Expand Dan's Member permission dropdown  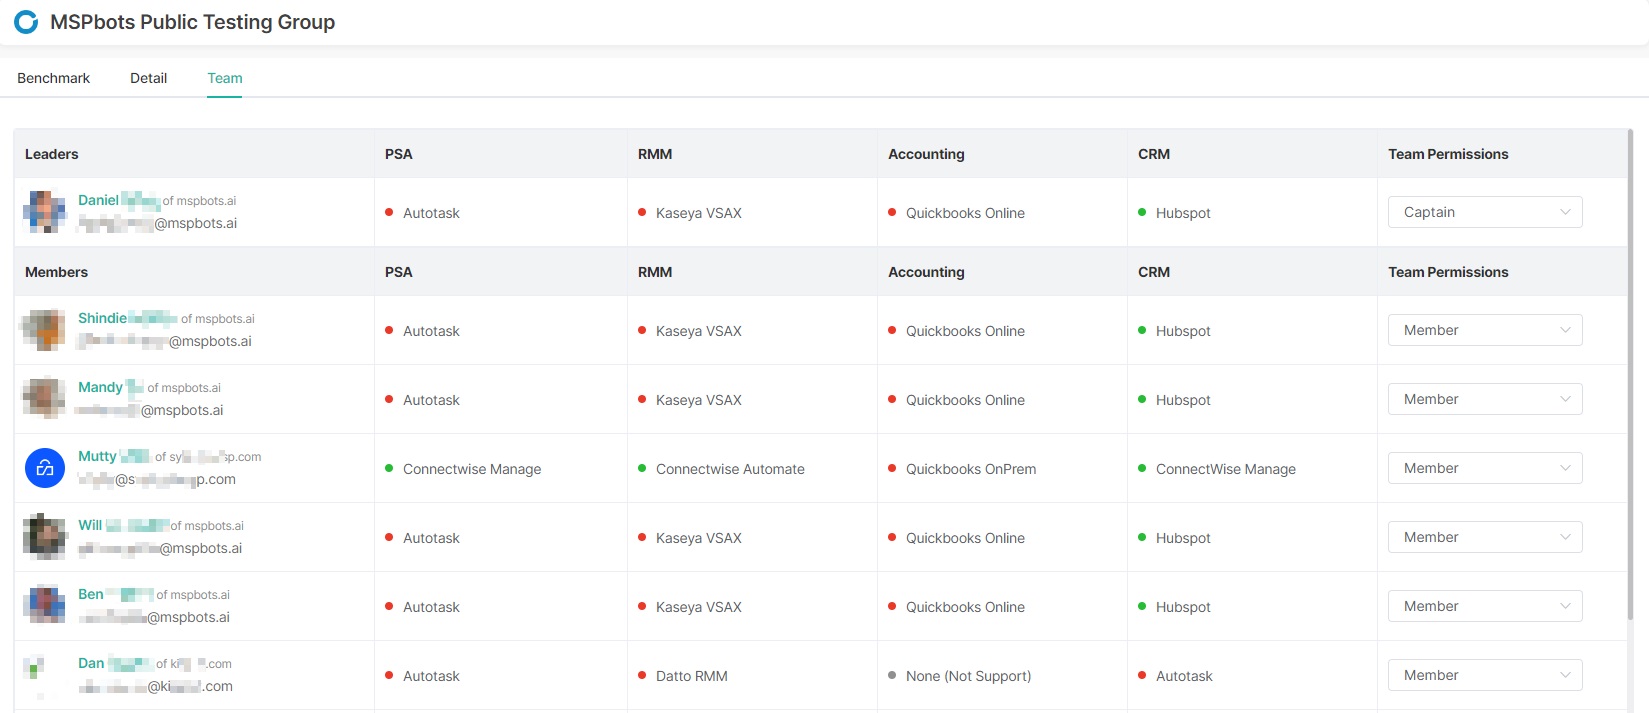(x=1484, y=675)
